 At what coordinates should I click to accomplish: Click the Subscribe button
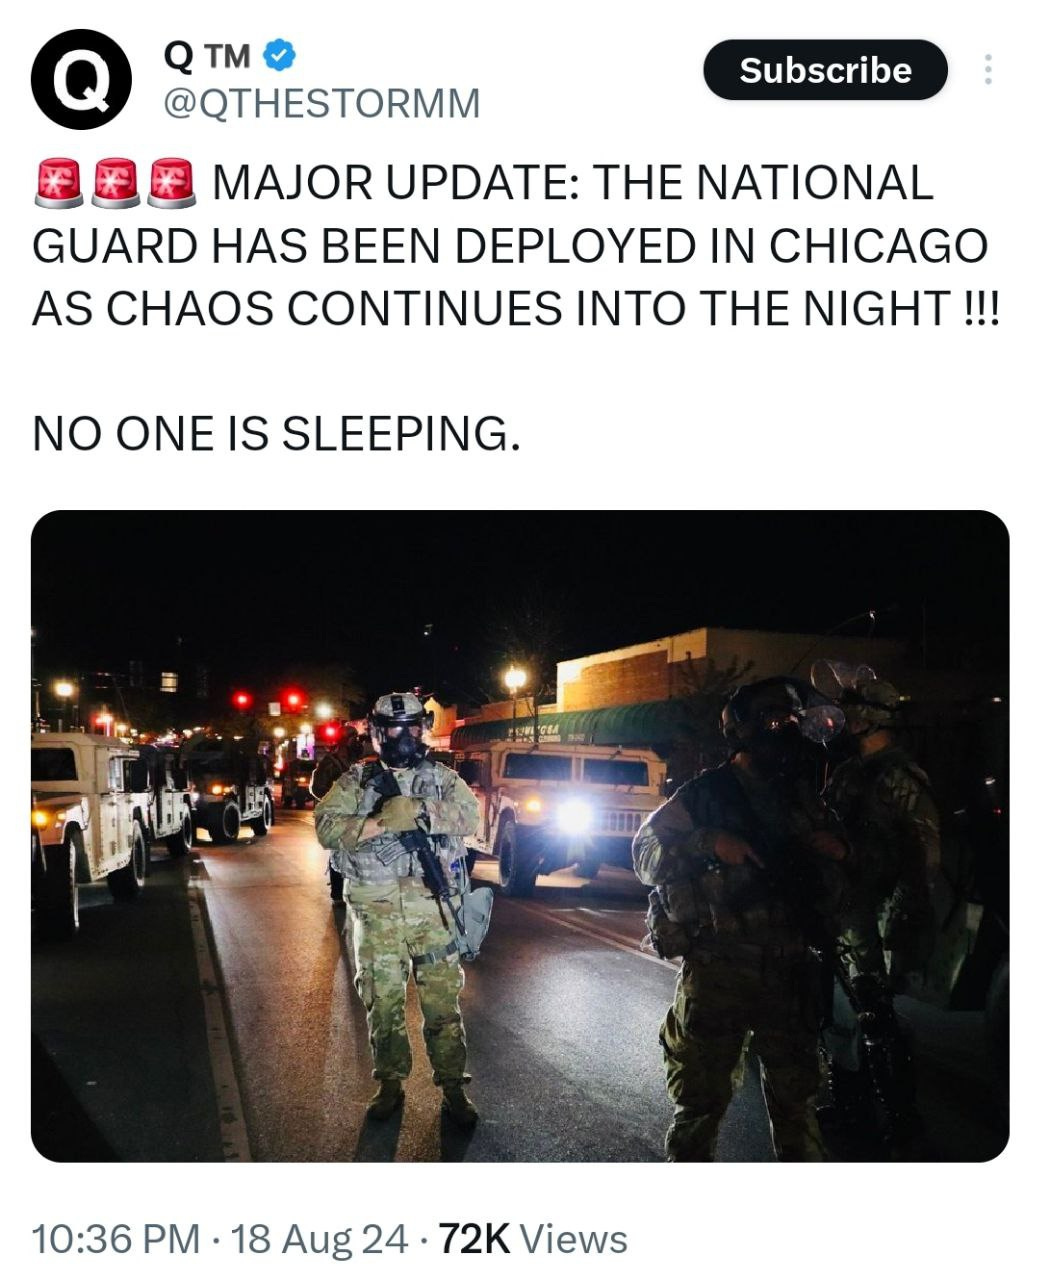tap(825, 70)
